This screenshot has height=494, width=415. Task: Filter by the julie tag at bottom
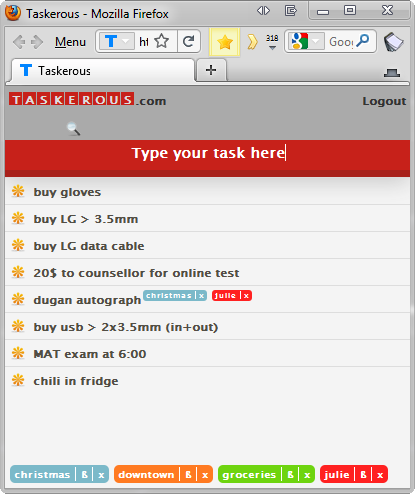click(x=337, y=475)
